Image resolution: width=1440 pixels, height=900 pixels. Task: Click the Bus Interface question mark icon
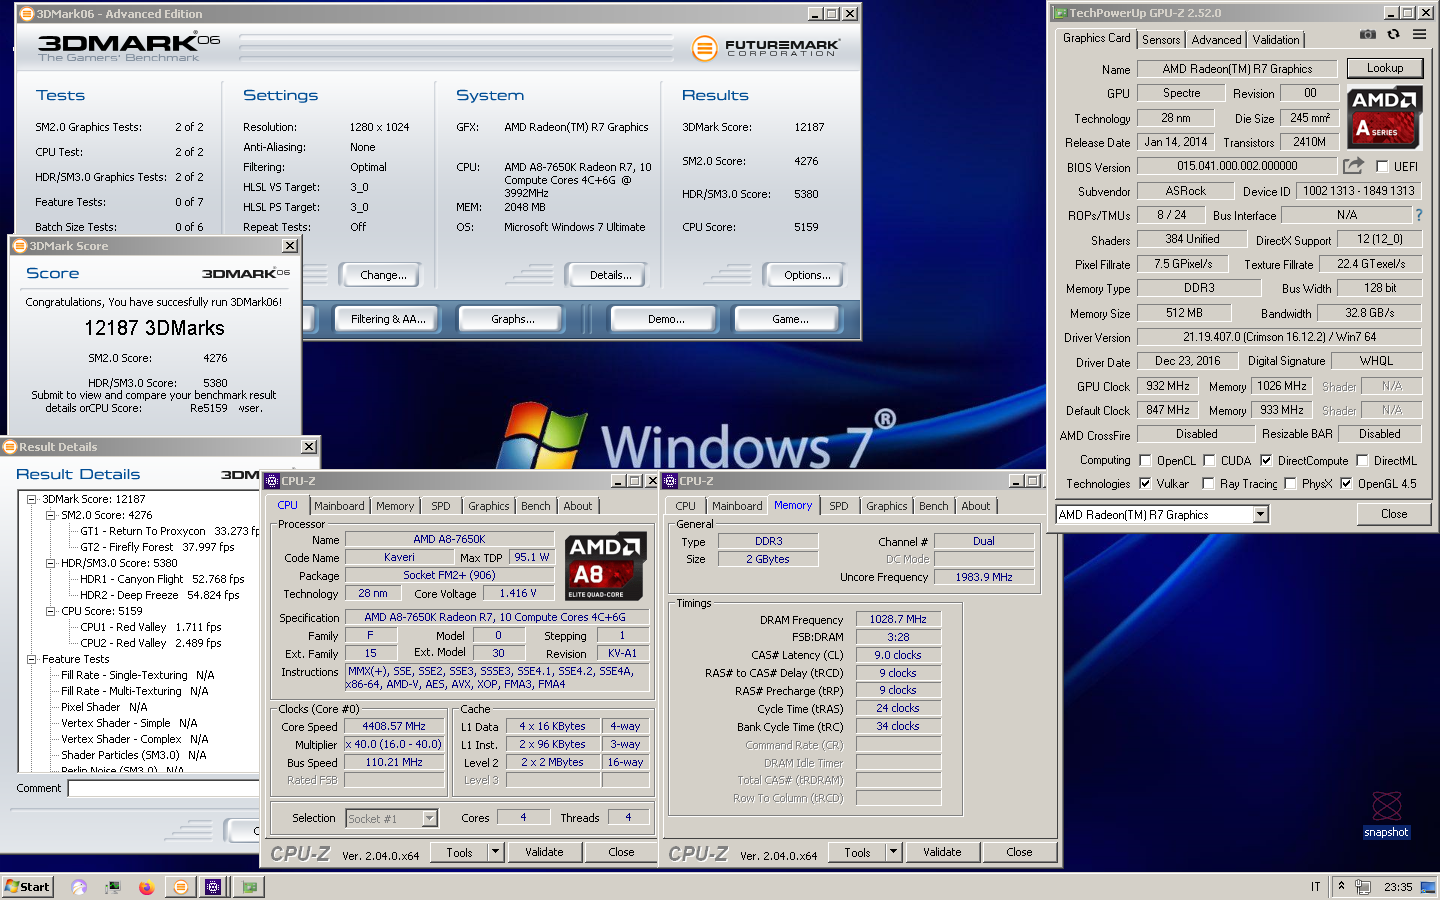[x=1418, y=215]
